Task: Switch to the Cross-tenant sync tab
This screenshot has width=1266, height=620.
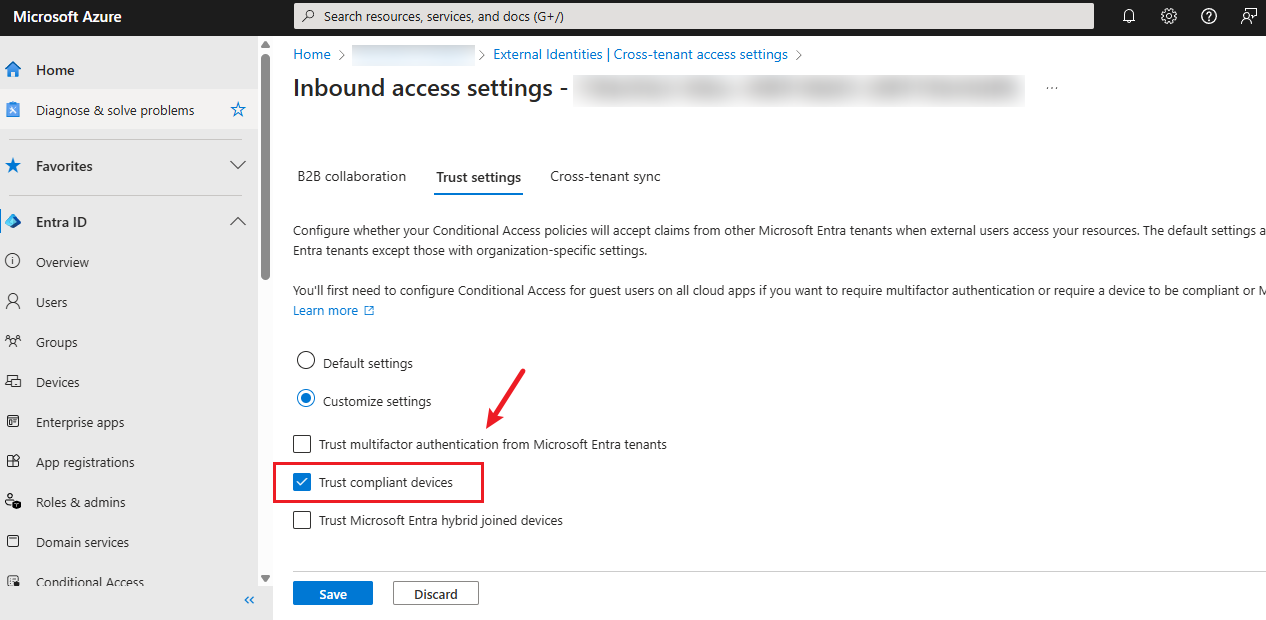Action: pyautogui.click(x=605, y=176)
